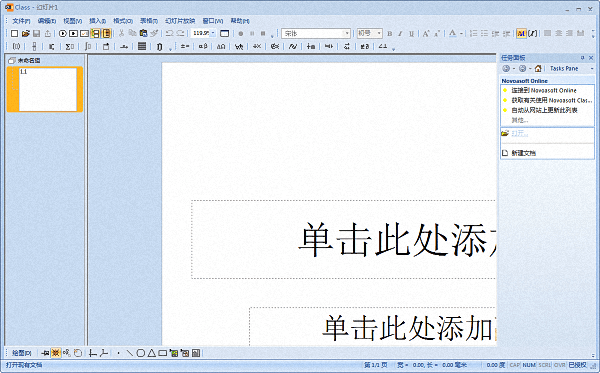The image size is (600, 373).
Task: Click 新建文档 in task pane
Action: point(523,153)
